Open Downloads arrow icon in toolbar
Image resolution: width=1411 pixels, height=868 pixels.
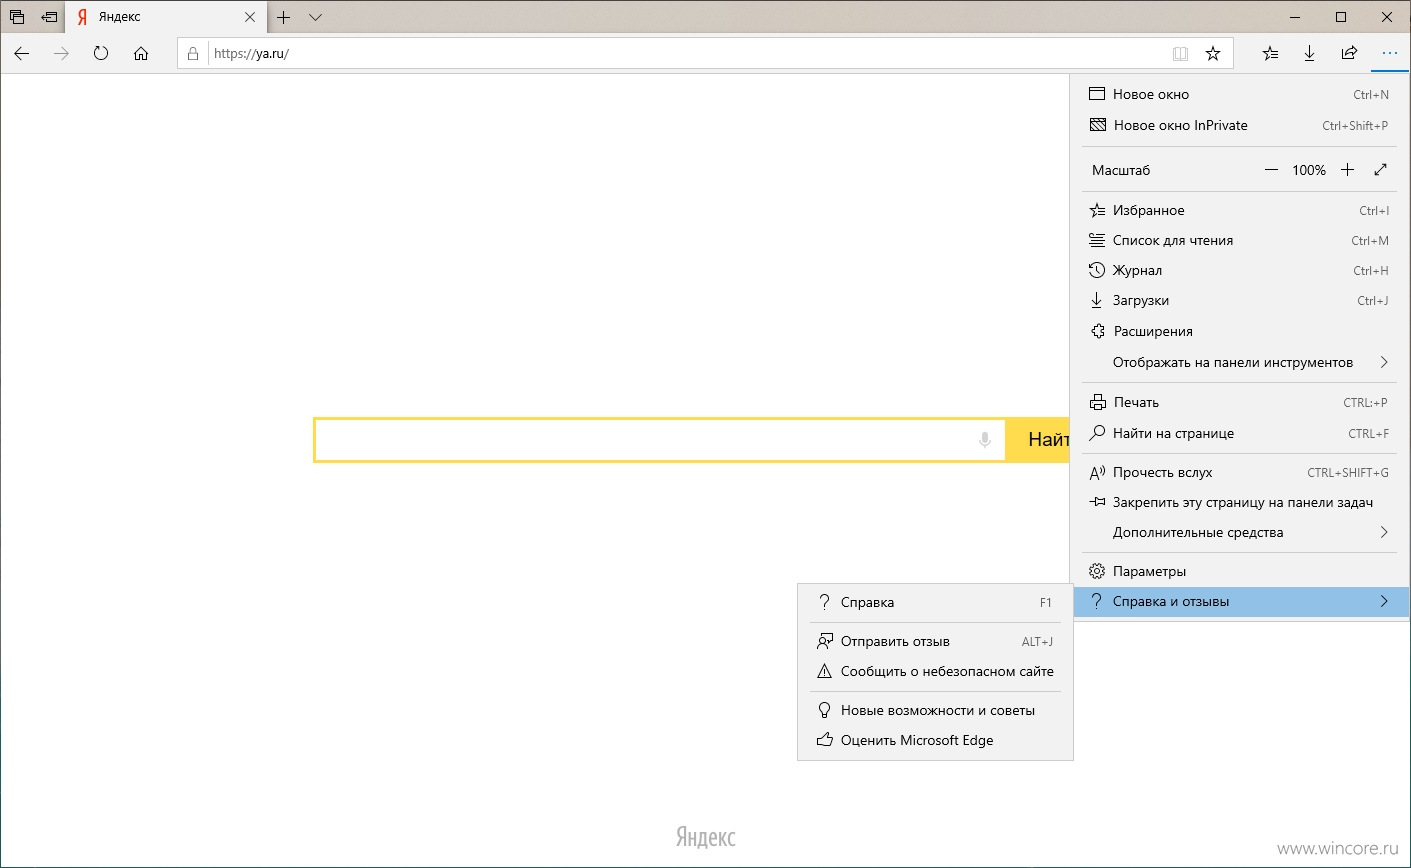(x=1309, y=54)
